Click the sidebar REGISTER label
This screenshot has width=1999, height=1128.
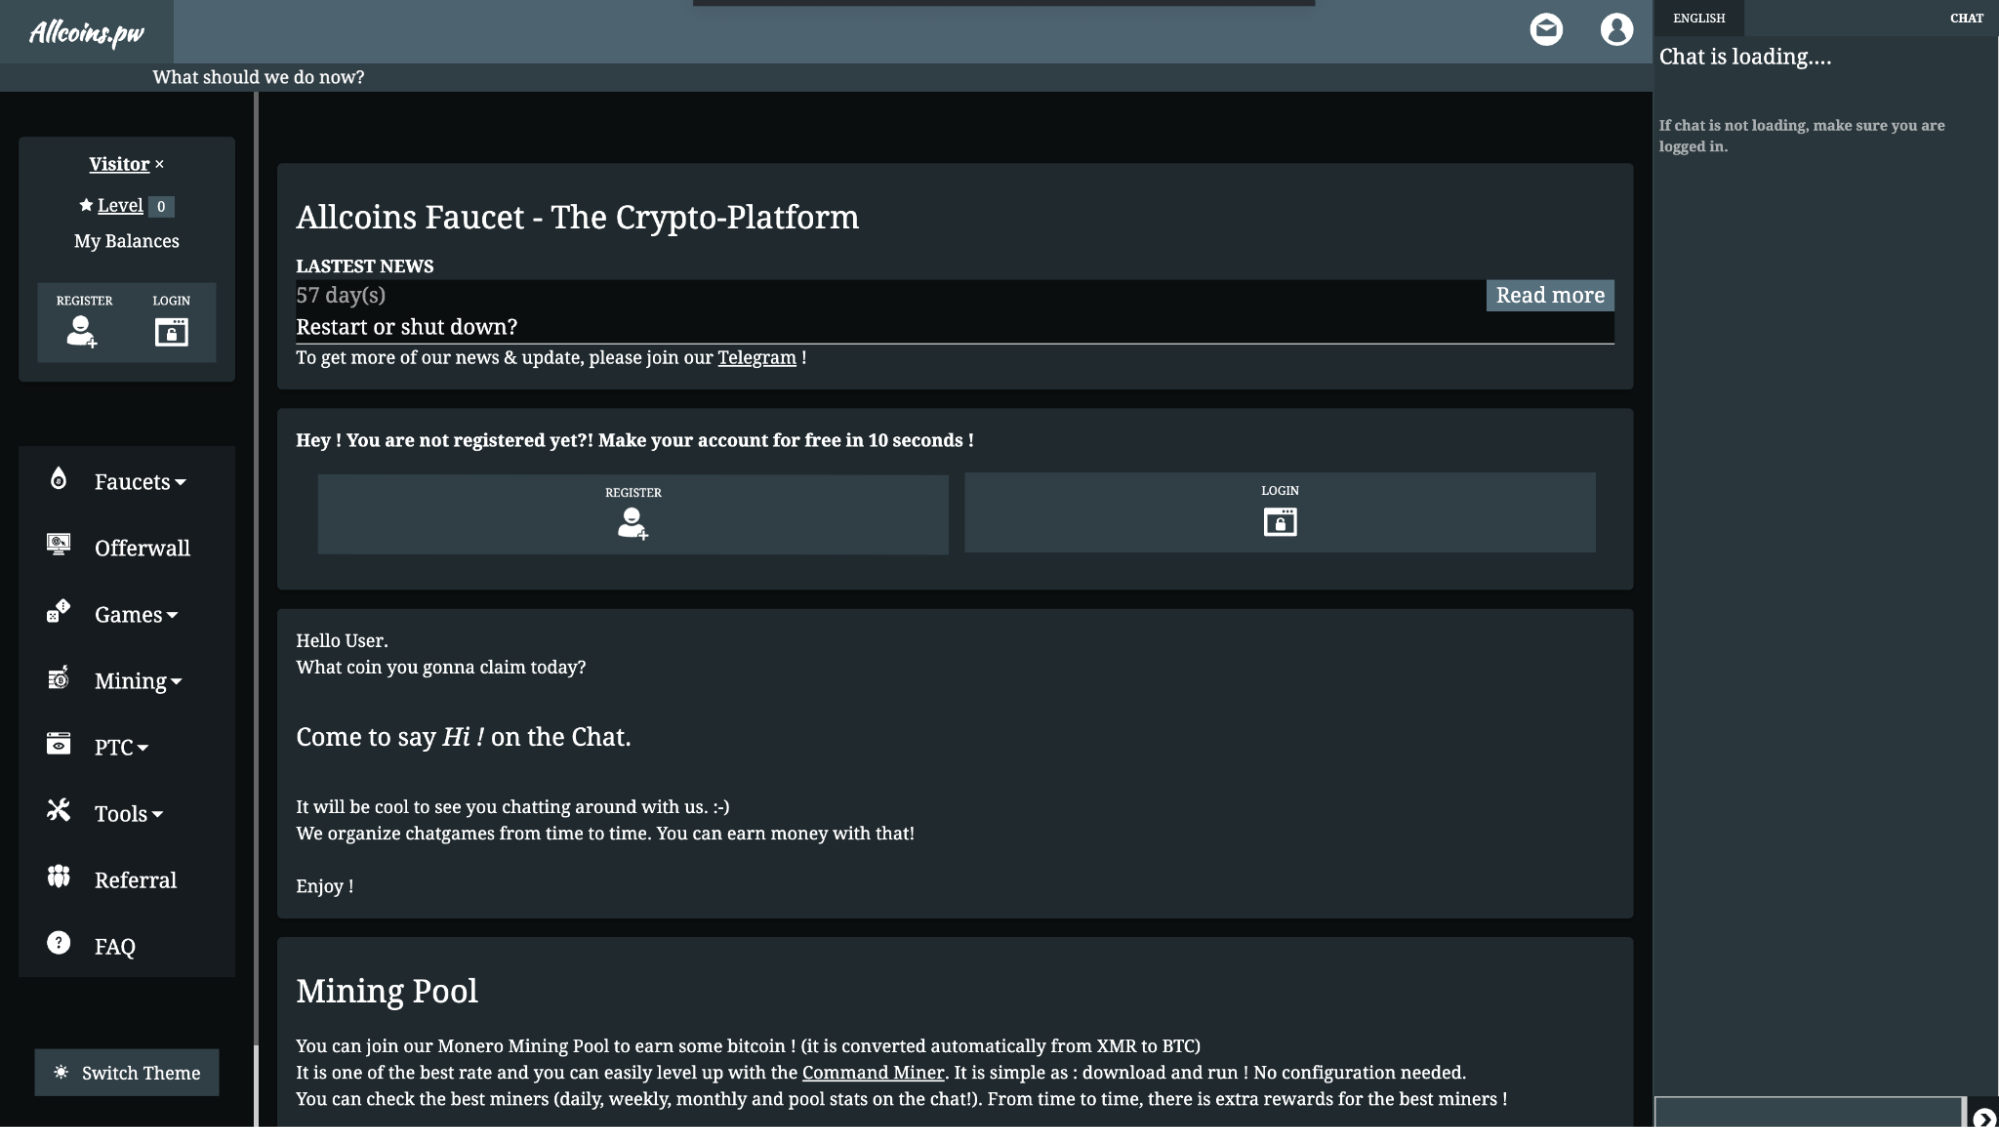click(x=84, y=301)
